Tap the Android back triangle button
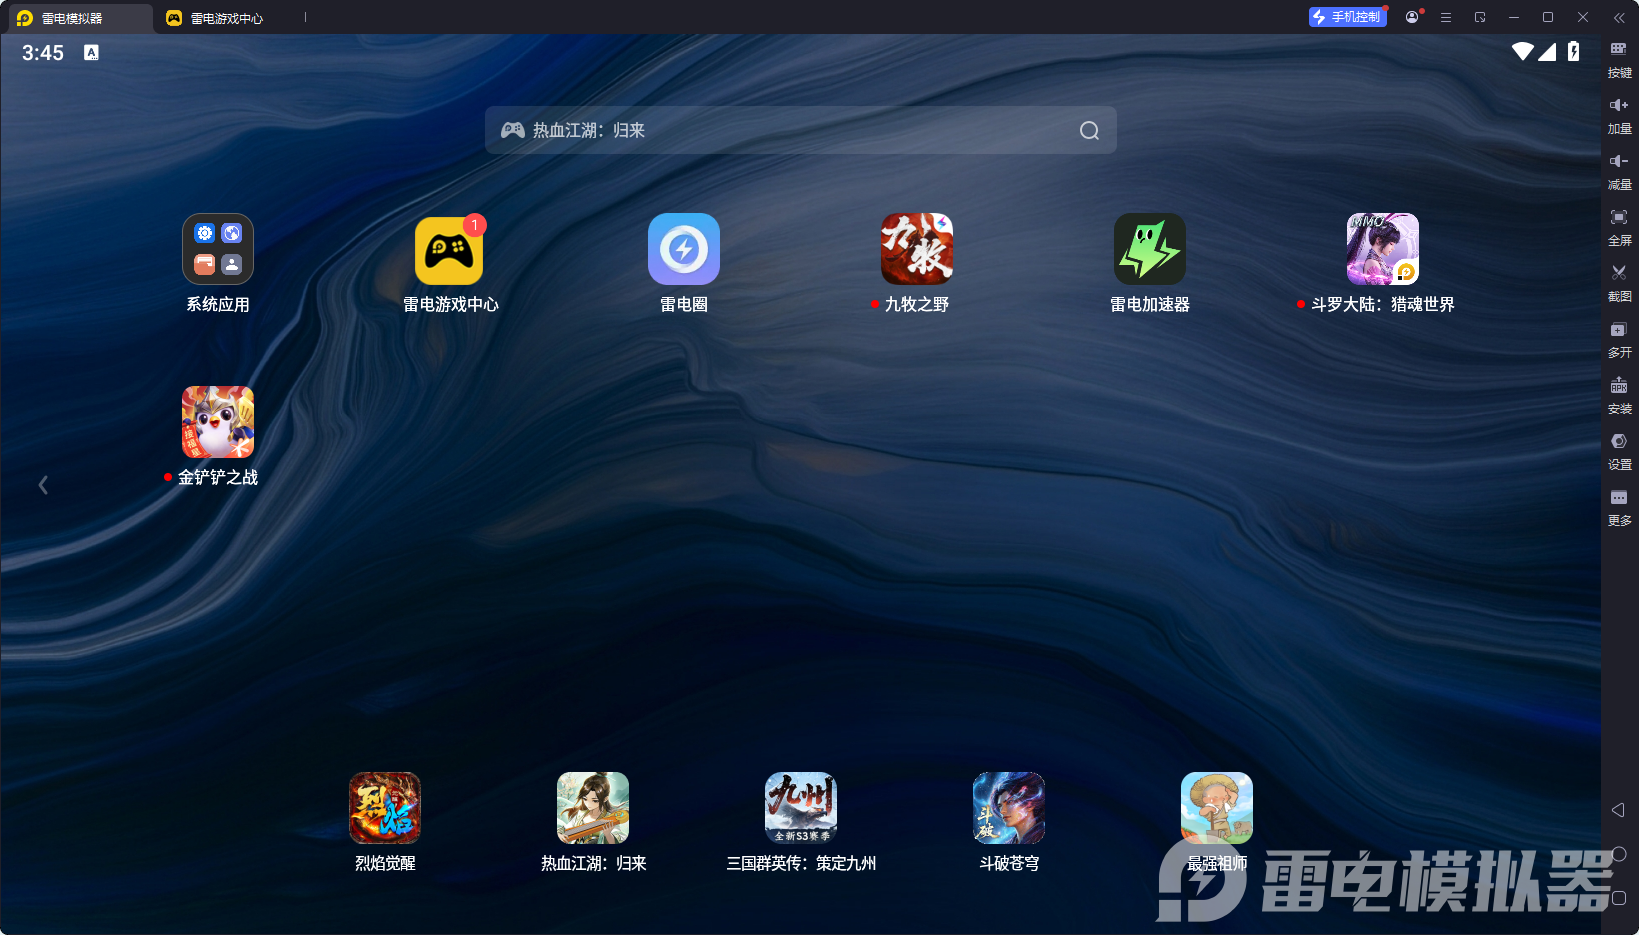The width and height of the screenshot is (1639, 935). click(x=1619, y=810)
